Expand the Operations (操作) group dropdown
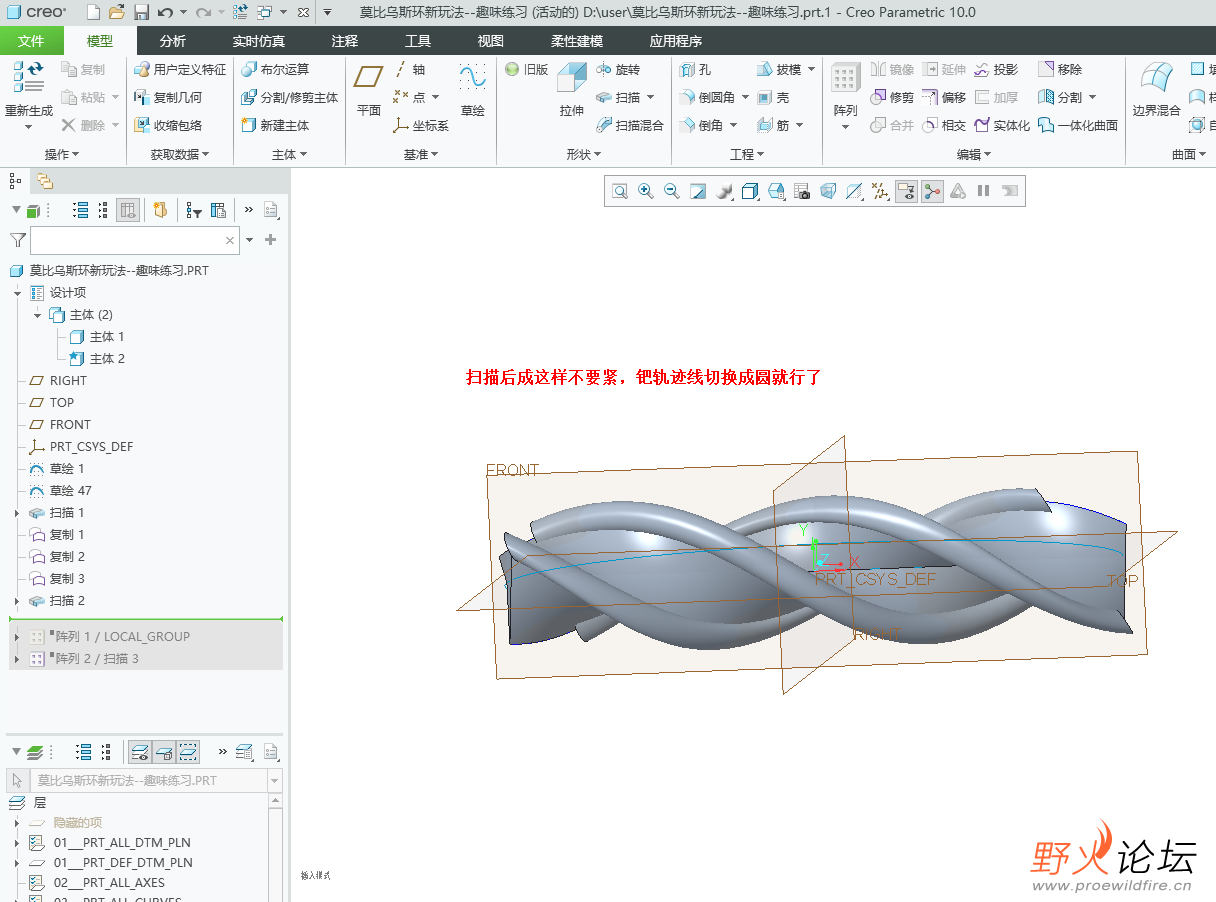 [62, 154]
